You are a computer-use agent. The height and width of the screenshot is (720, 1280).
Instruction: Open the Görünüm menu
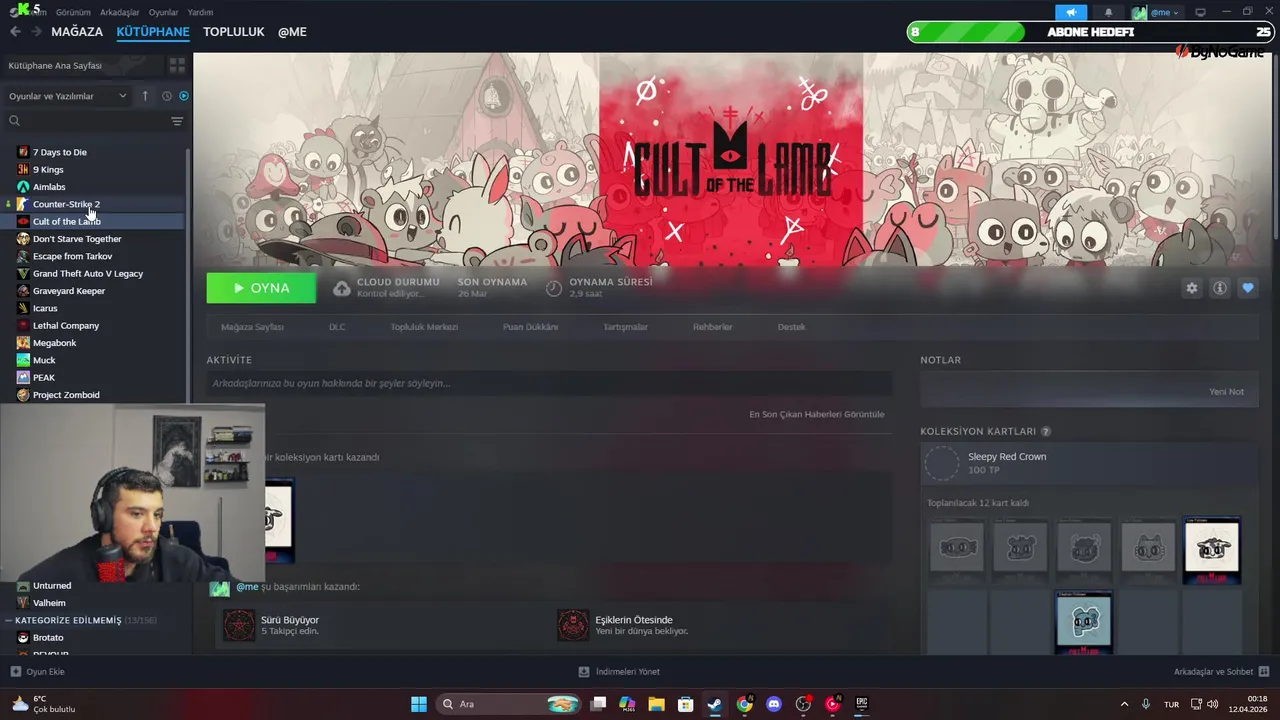[x=73, y=12]
